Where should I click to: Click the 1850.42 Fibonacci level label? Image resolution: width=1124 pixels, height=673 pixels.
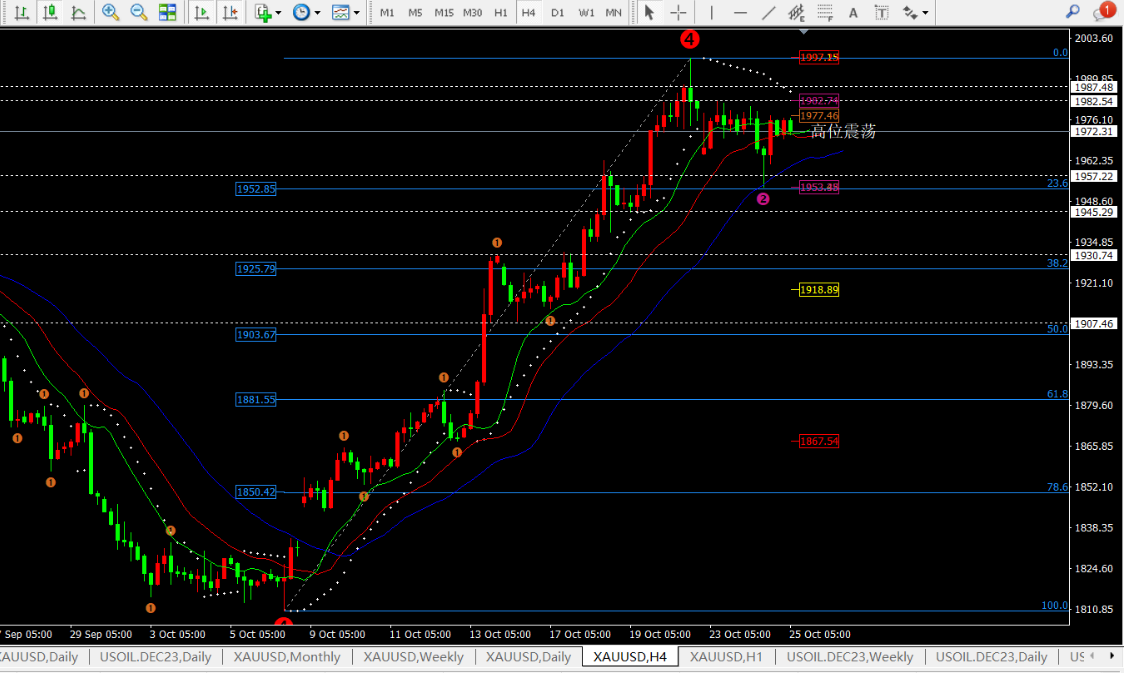(x=256, y=492)
